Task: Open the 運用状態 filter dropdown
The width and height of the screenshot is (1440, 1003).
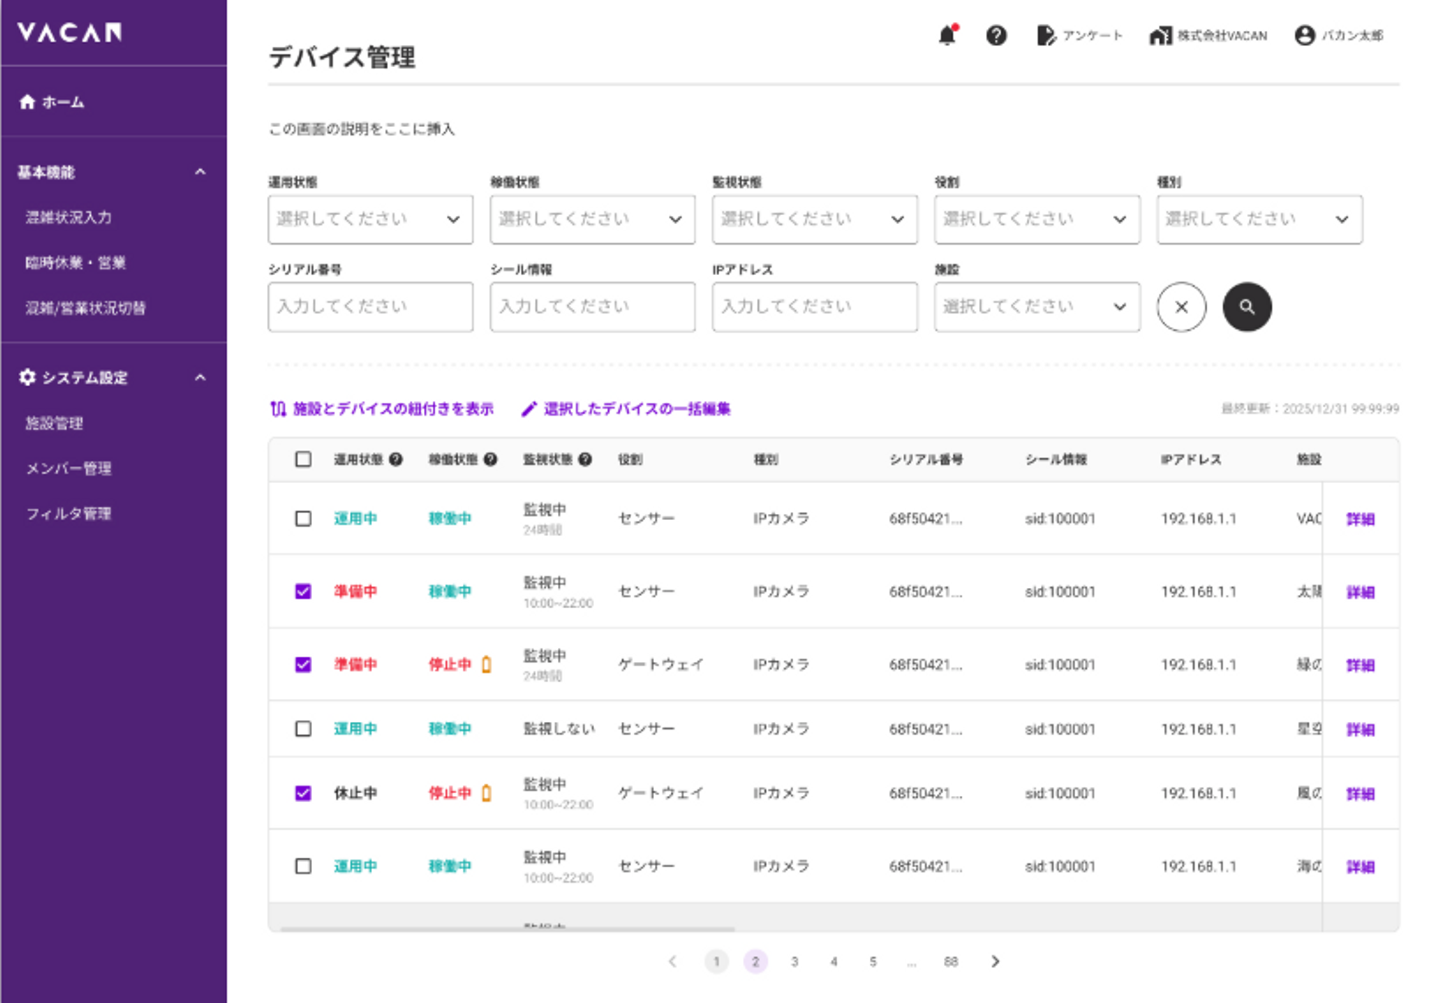Action: [370, 220]
